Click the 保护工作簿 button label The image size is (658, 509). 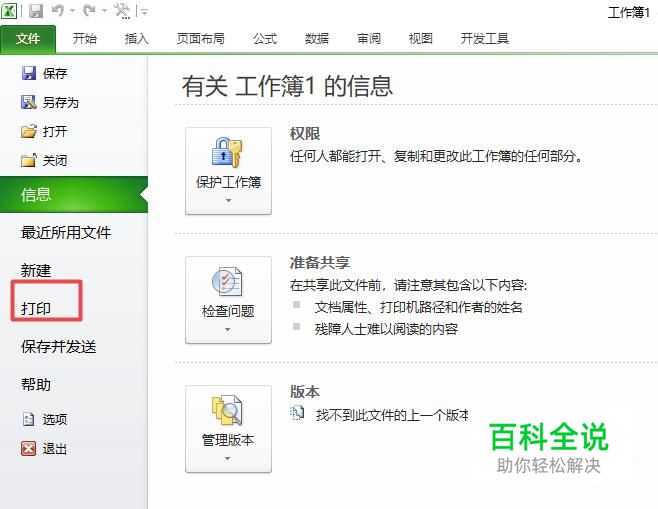tap(228, 182)
